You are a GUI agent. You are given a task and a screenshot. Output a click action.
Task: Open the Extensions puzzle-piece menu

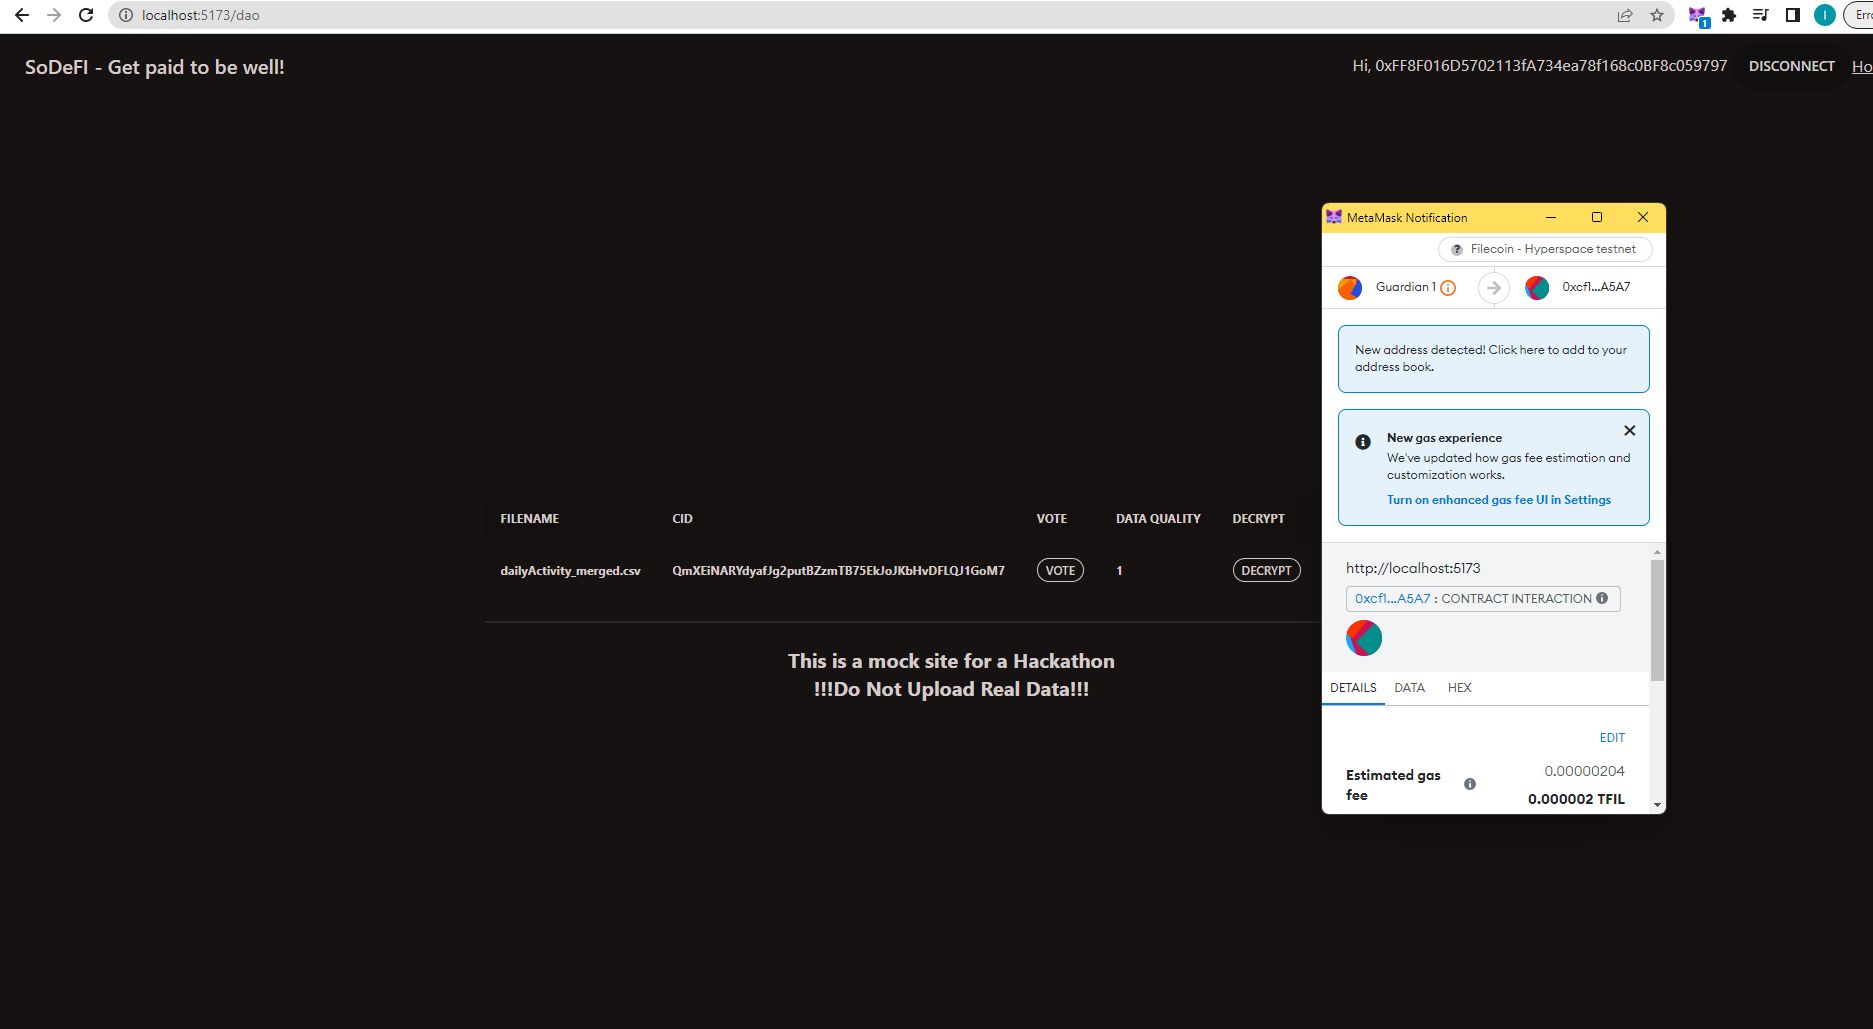pyautogui.click(x=1728, y=15)
